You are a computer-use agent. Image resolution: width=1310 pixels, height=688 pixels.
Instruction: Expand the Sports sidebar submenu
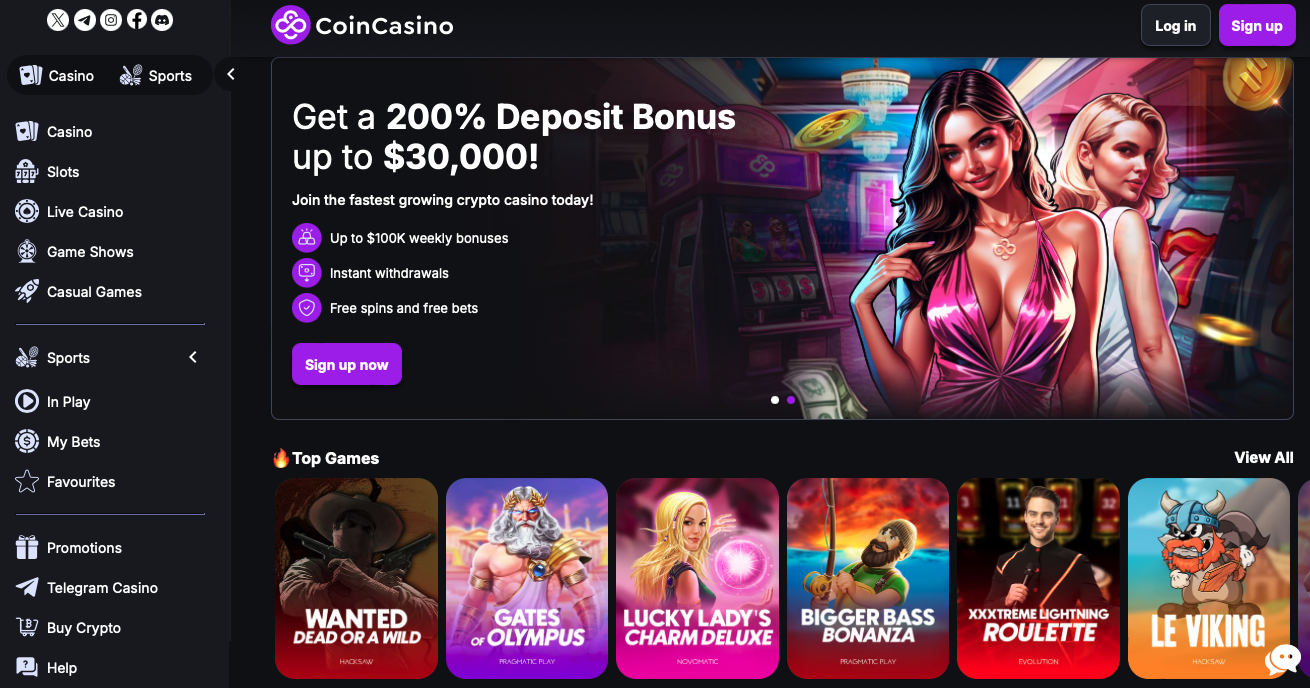pos(192,357)
